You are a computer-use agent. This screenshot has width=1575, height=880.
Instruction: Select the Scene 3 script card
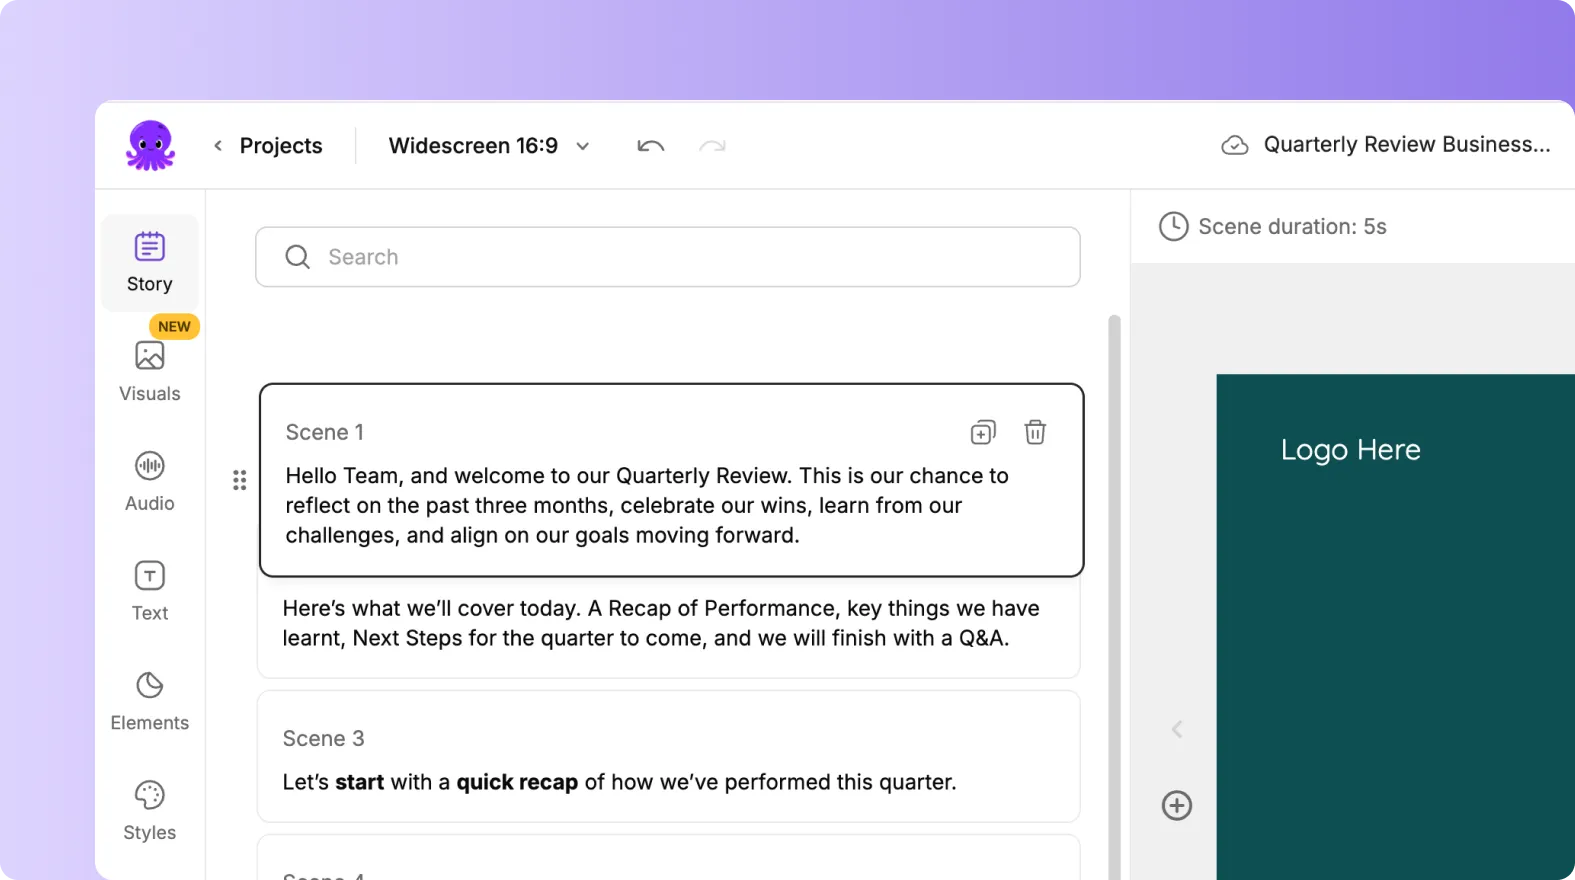tap(668, 757)
